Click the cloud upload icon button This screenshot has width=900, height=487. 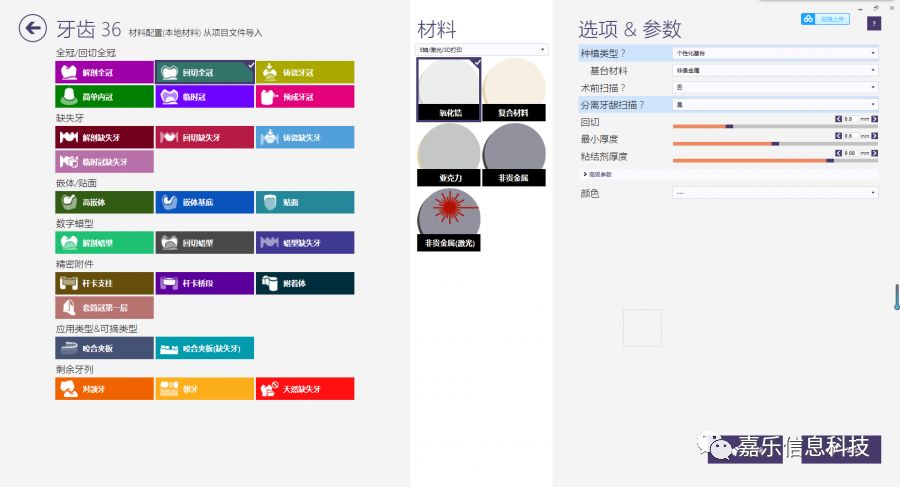coord(825,19)
